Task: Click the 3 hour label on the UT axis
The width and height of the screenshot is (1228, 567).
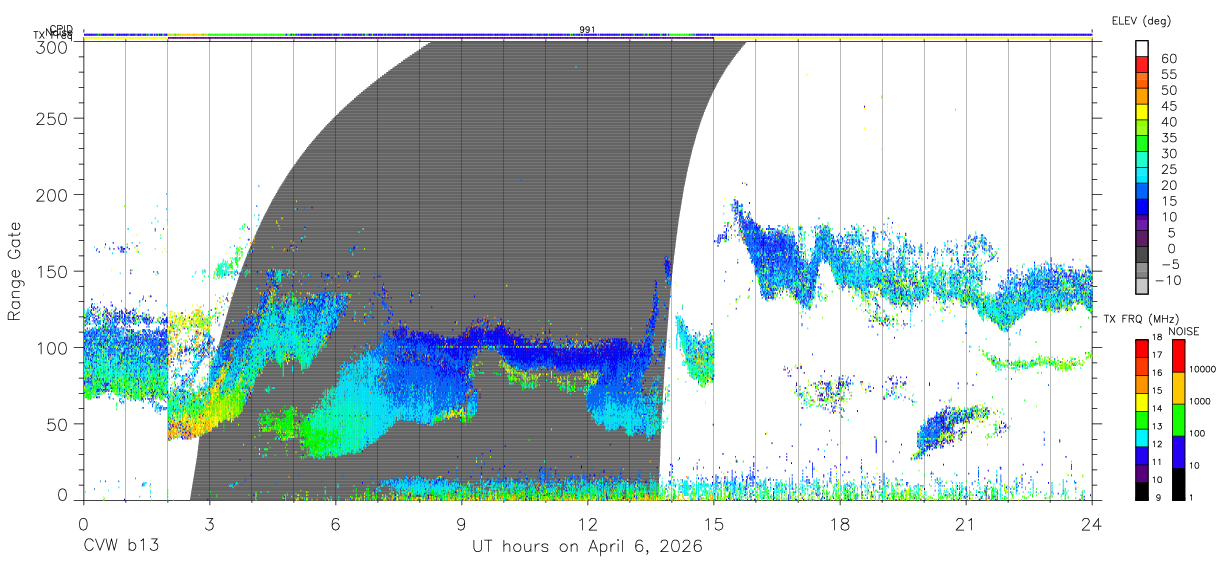Action: [209, 524]
